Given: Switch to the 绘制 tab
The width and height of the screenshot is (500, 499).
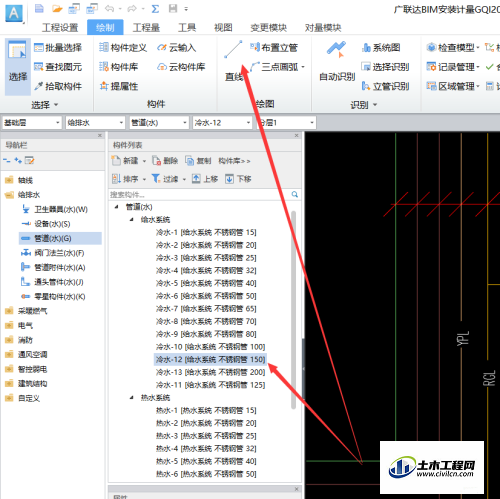Looking at the screenshot, I should click(x=105, y=27).
